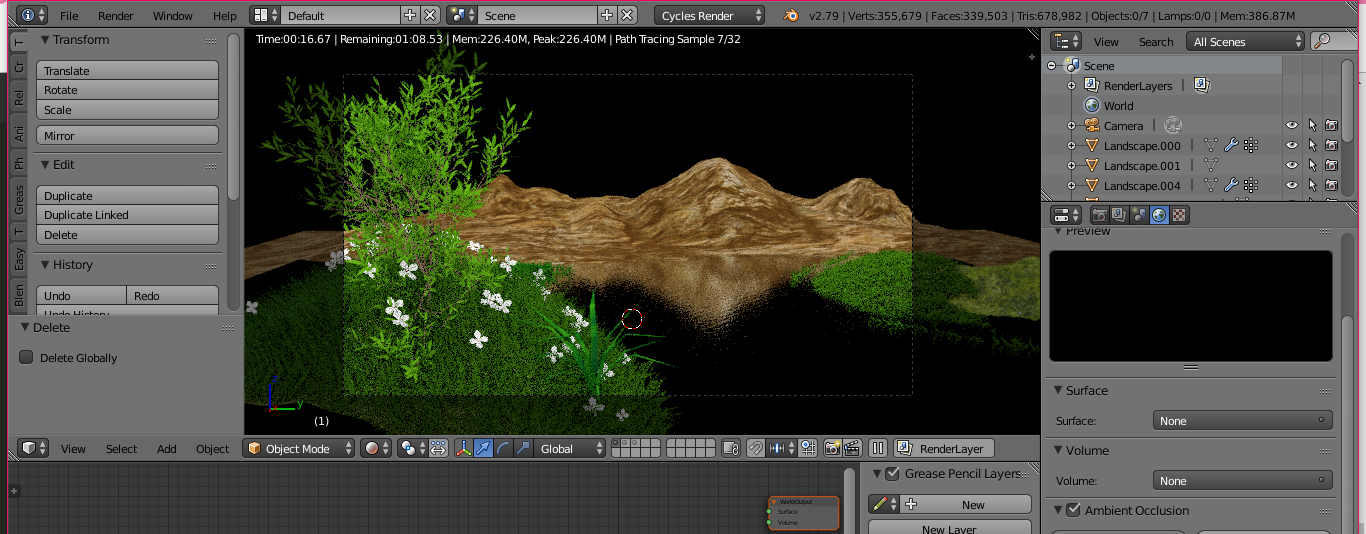This screenshot has width=1366, height=534.
Task: Open the Add menu in 3D viewport header
Action: pos(167,449)
